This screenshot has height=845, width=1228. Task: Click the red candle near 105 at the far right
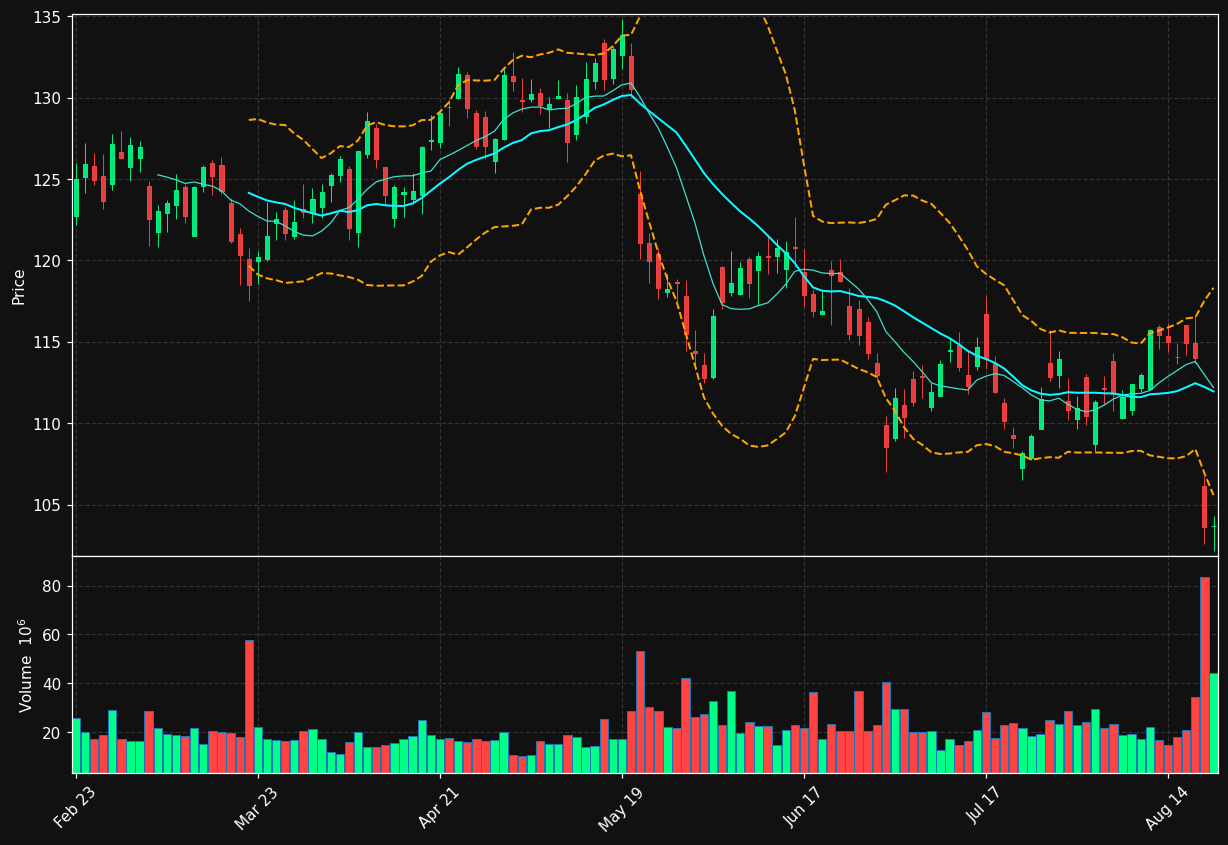1205,507
